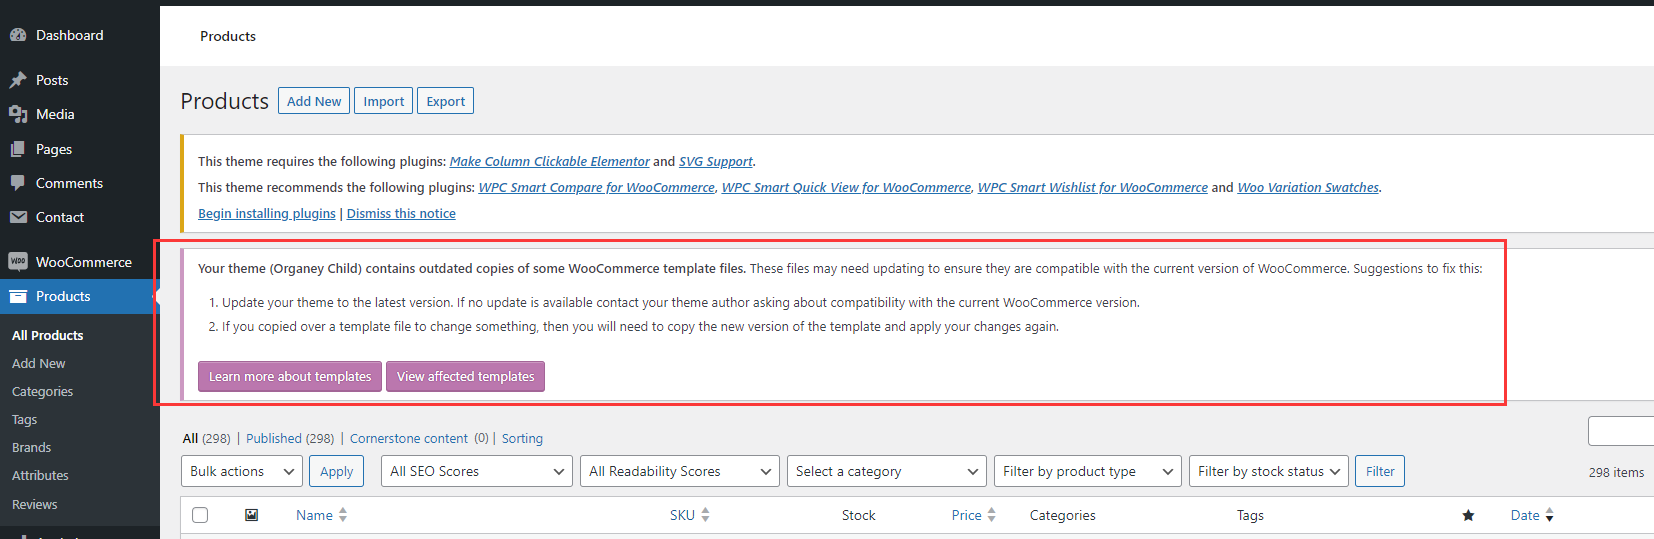Viewport: 1654px width, 539px height.
Task: Open Brands submenu item
Action: coord(32,447)
